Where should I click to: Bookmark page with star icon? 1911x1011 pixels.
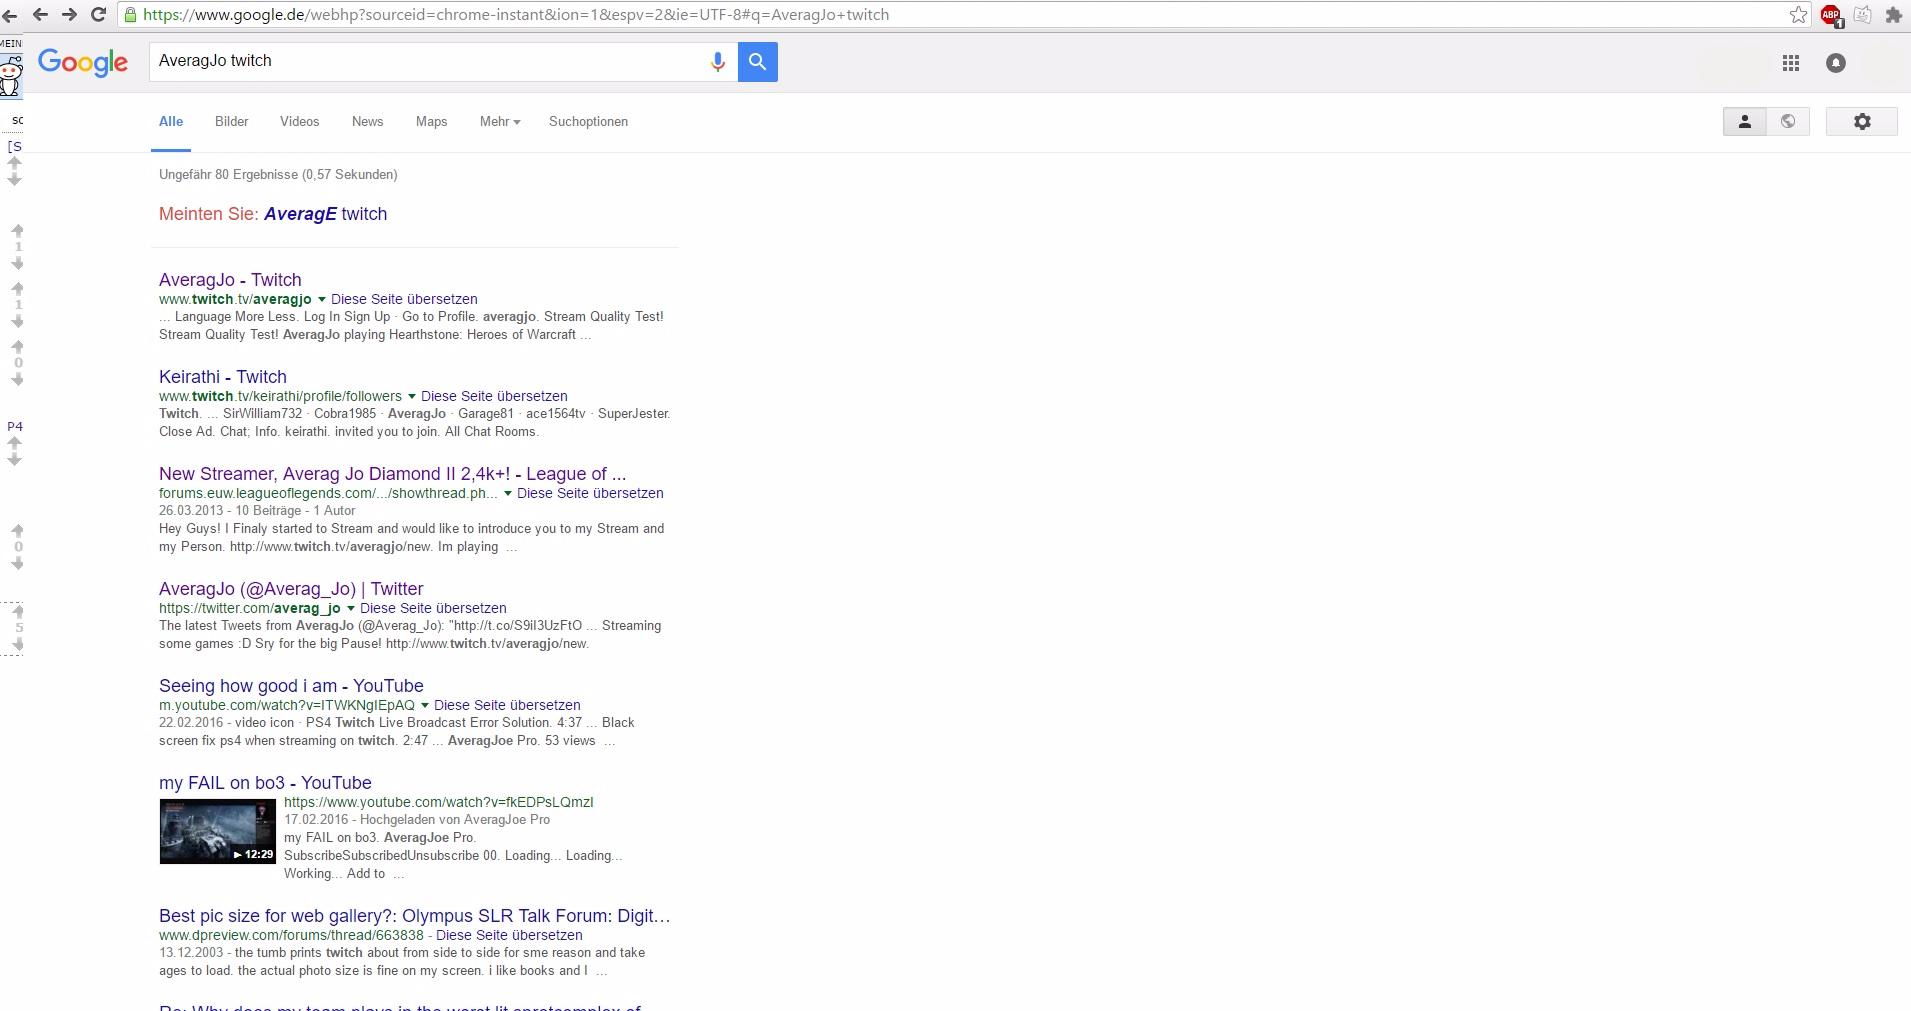tap(1798, 14)
